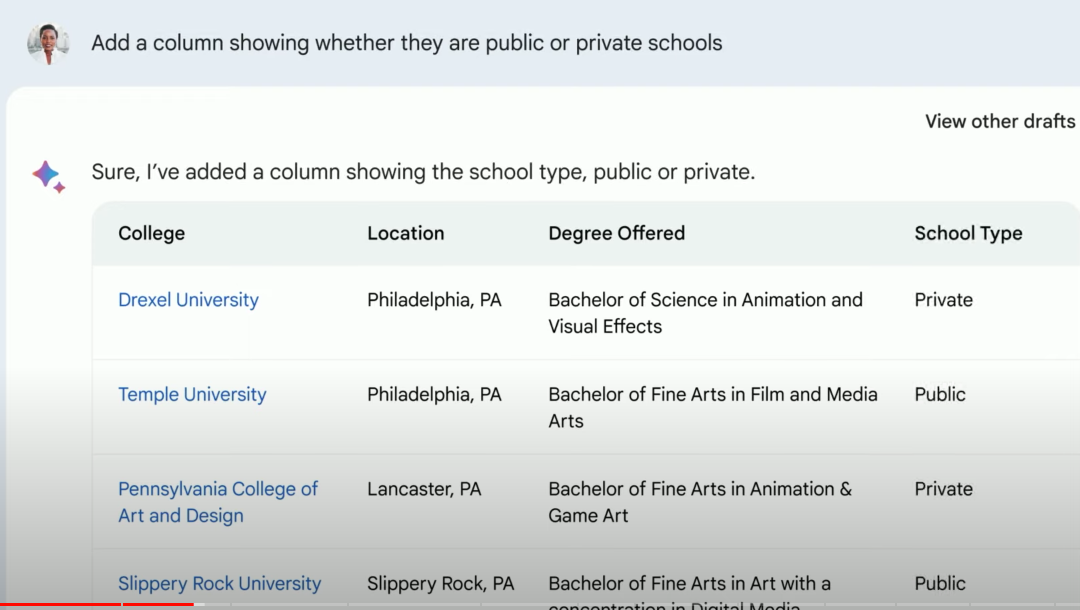Open View other drafts
Viewport: 1080px width, 610px height.
click(x=999, y=121)
